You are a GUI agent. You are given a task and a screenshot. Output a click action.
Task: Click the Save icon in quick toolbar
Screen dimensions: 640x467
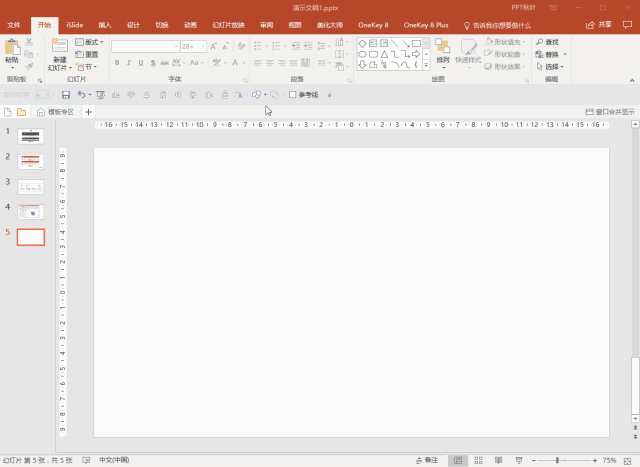click(66, 95)
